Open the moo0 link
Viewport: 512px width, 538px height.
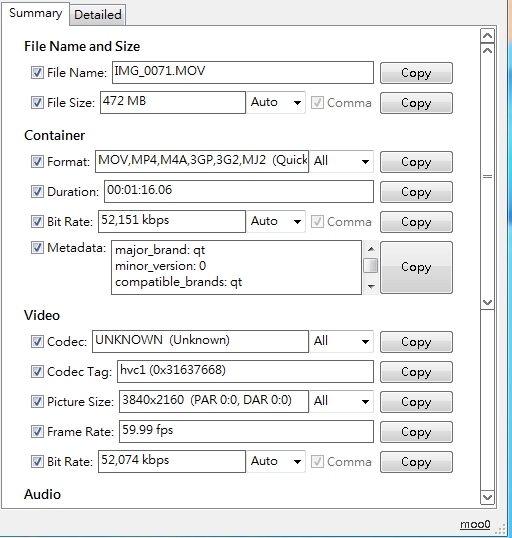tap(475, 524)
